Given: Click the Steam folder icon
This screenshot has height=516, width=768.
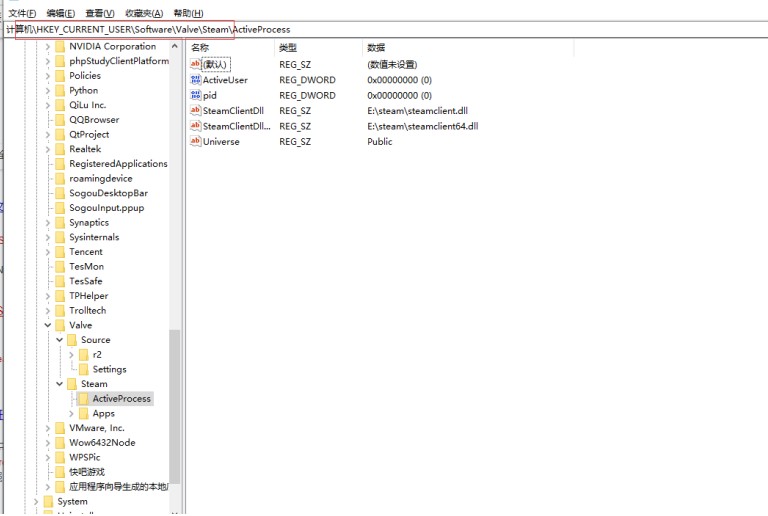Looking at the screenshot, I should point(72,384).
